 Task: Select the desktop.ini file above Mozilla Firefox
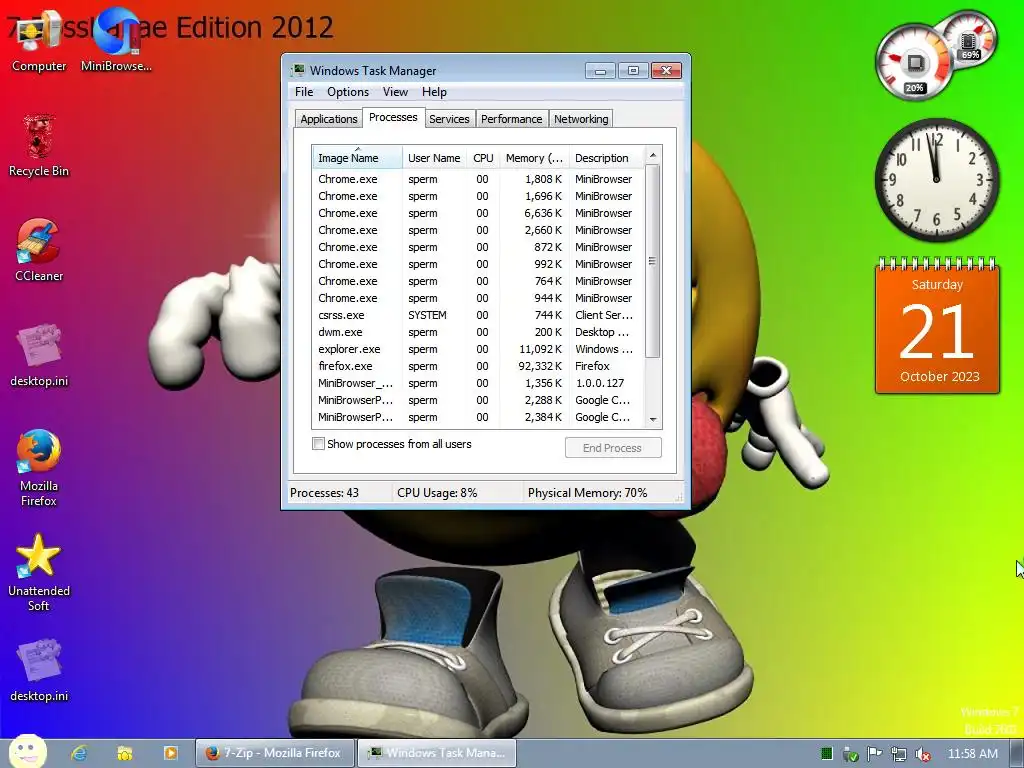point(39,356)
